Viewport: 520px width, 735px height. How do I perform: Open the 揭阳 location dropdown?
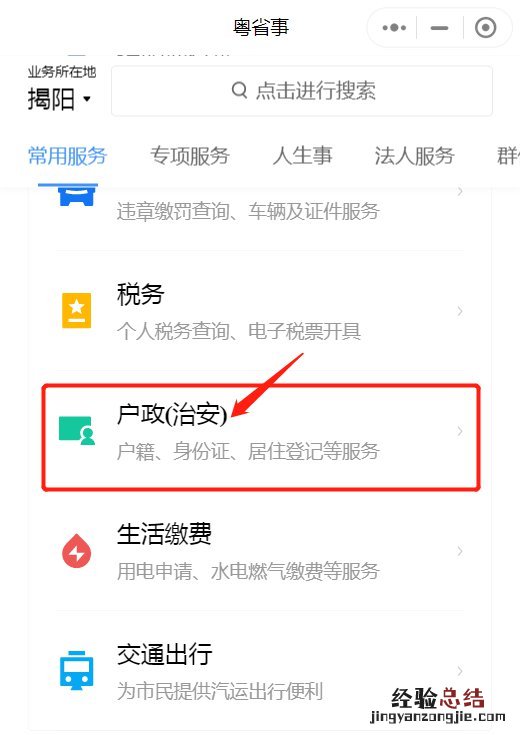tap(59, 99)
